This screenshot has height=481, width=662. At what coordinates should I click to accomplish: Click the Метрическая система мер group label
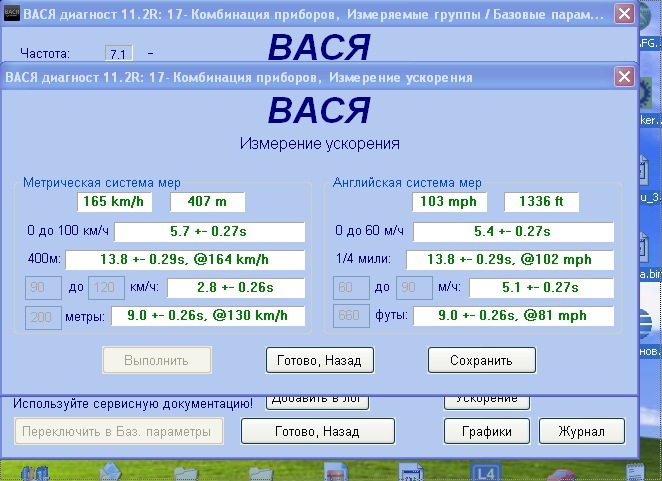pos(102,182)
